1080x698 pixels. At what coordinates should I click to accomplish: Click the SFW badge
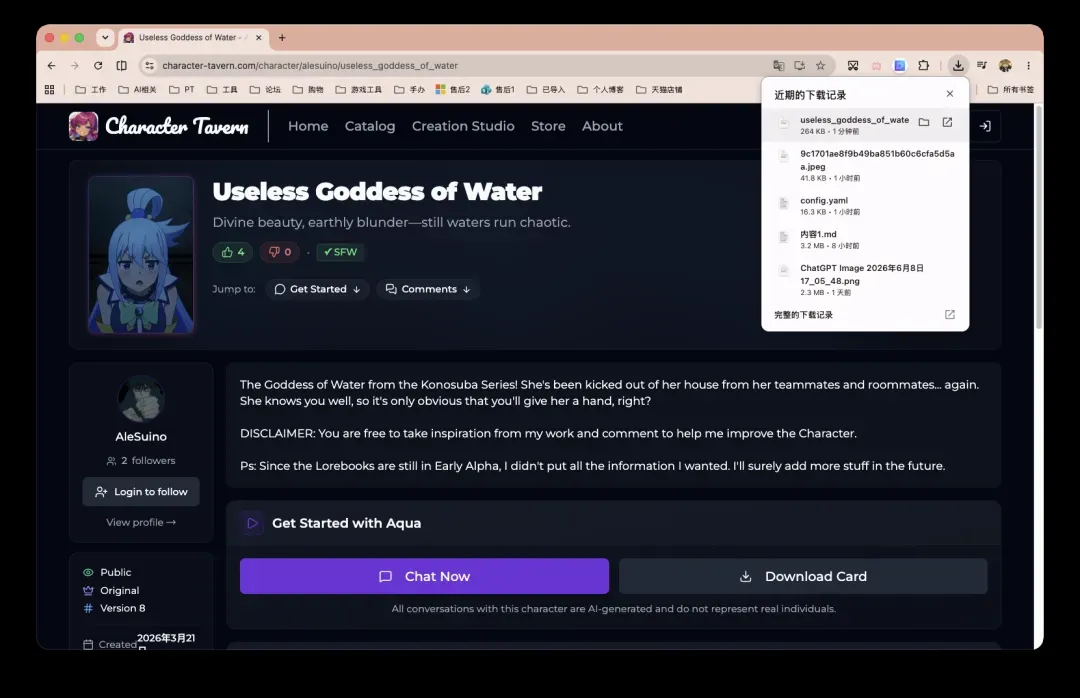point(340,252)
